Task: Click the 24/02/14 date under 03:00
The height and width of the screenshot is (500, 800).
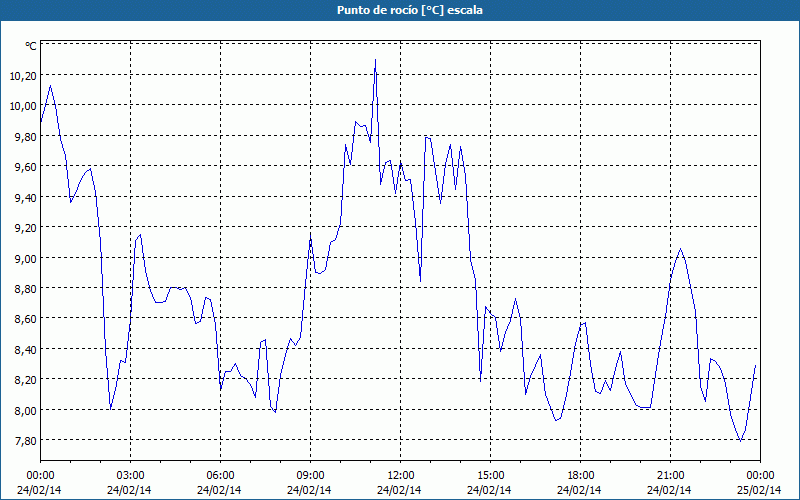Action: pos(129,490)
